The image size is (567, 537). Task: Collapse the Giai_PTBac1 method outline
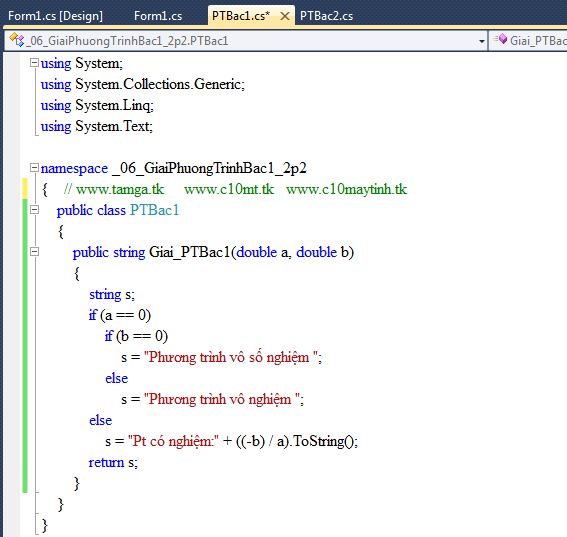pos(34,252)
